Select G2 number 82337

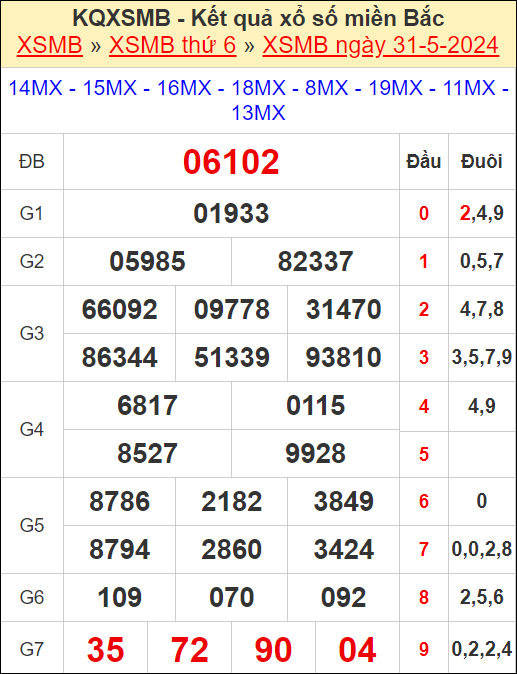coord(315,261)
